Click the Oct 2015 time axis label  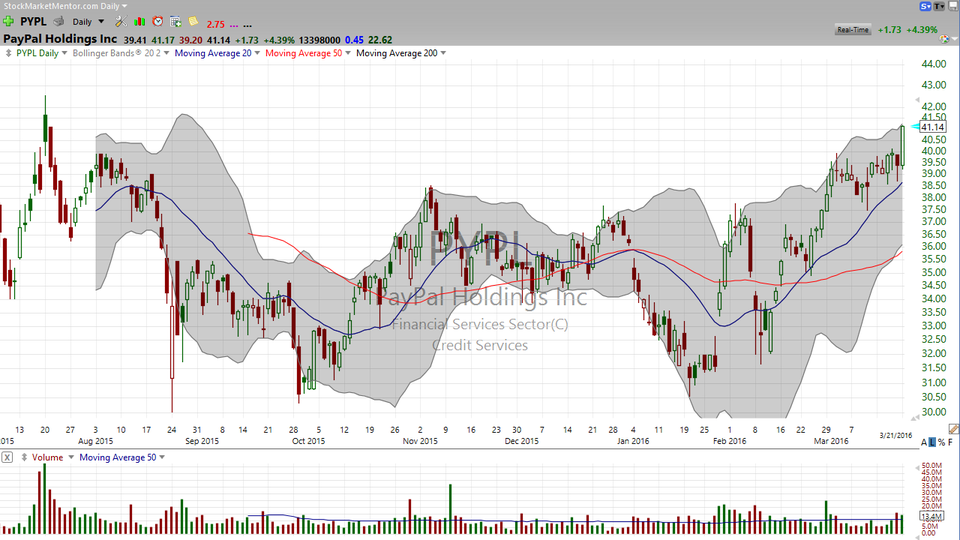308,441
